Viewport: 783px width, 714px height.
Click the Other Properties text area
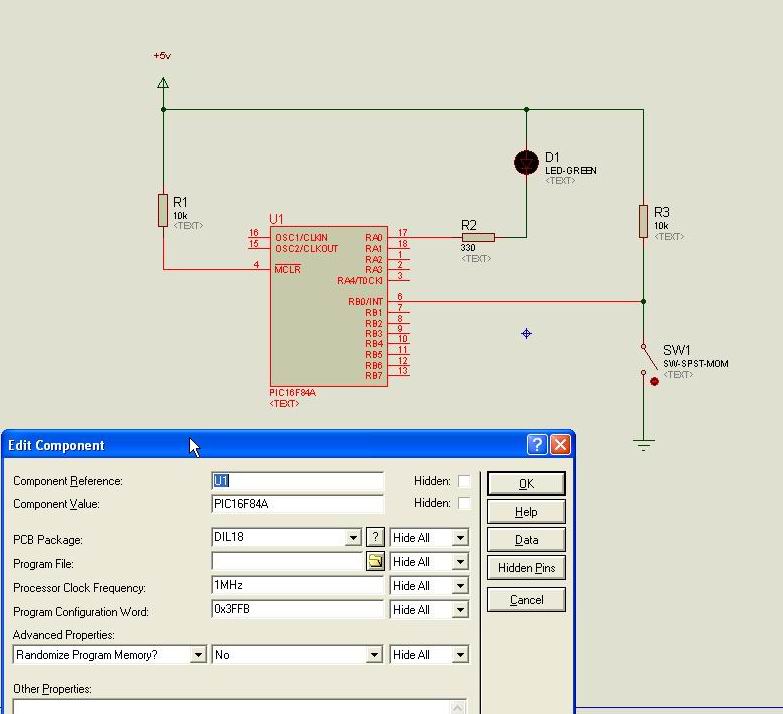(231, 707)
